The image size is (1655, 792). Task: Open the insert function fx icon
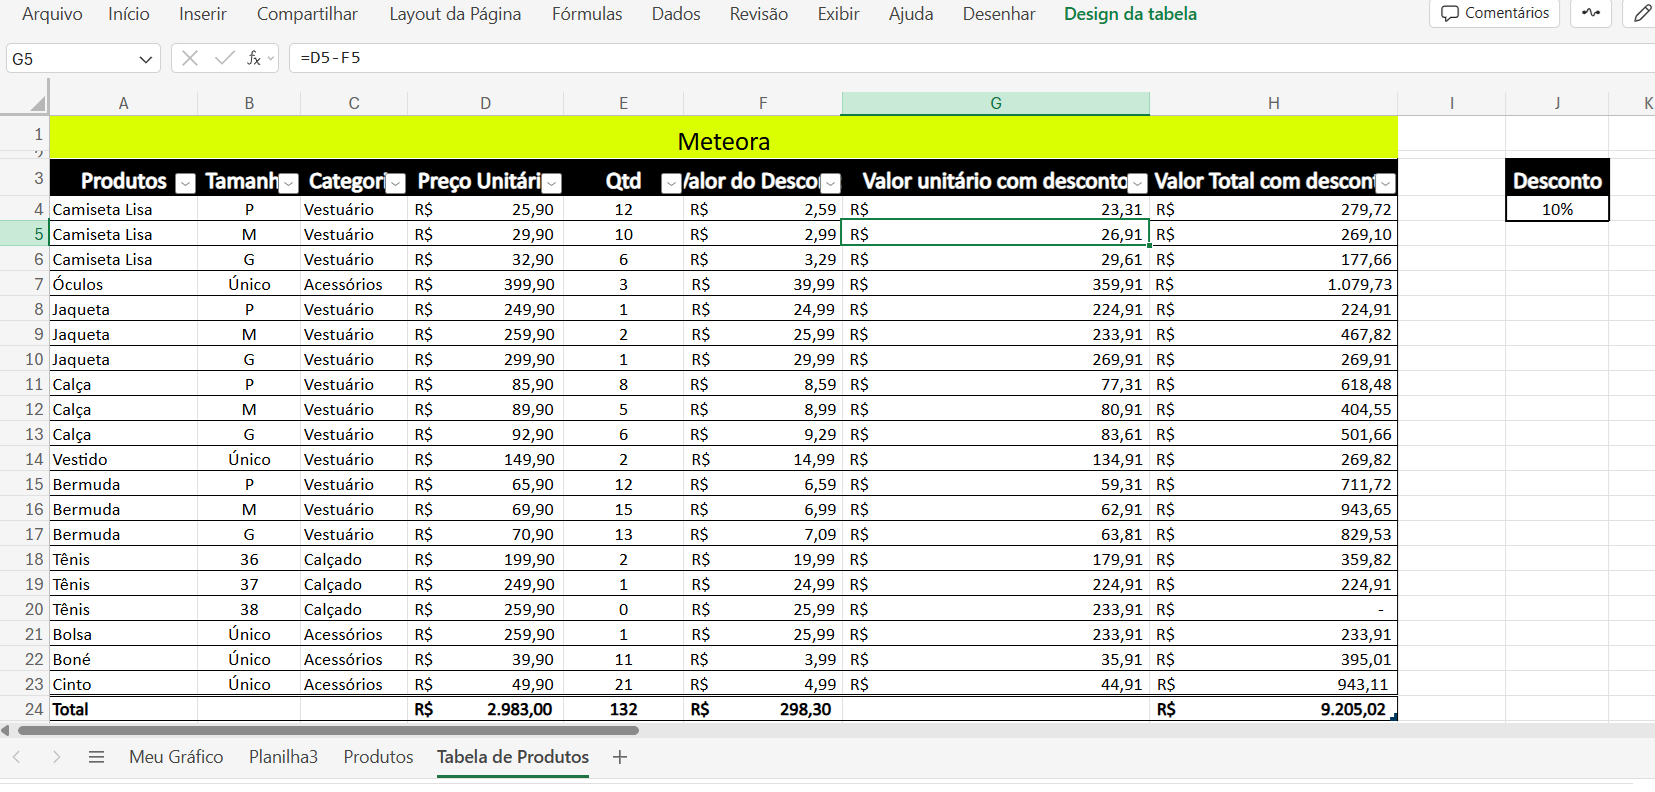[254, 59]
